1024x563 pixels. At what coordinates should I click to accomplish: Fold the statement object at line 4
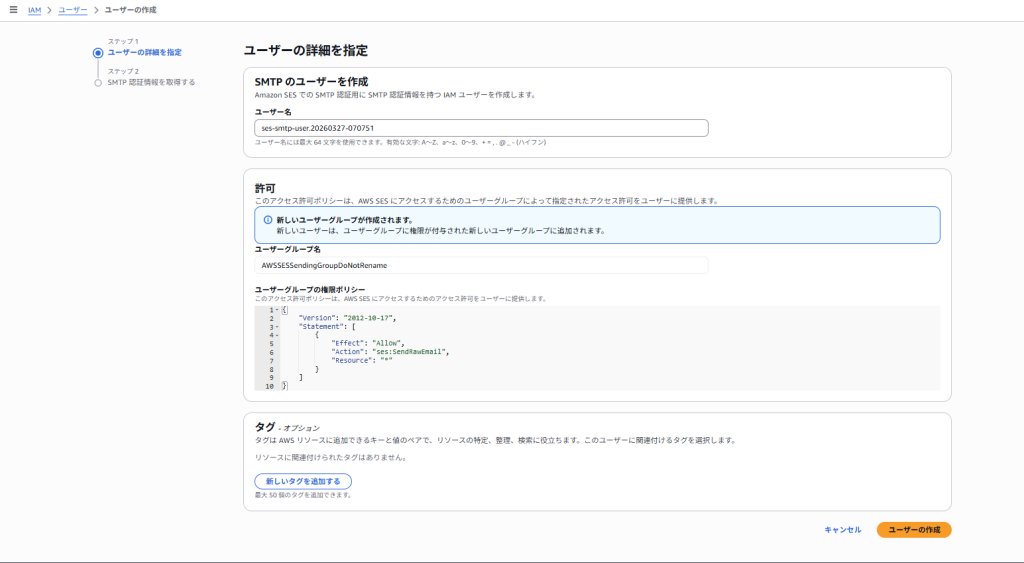click(277, 335)
